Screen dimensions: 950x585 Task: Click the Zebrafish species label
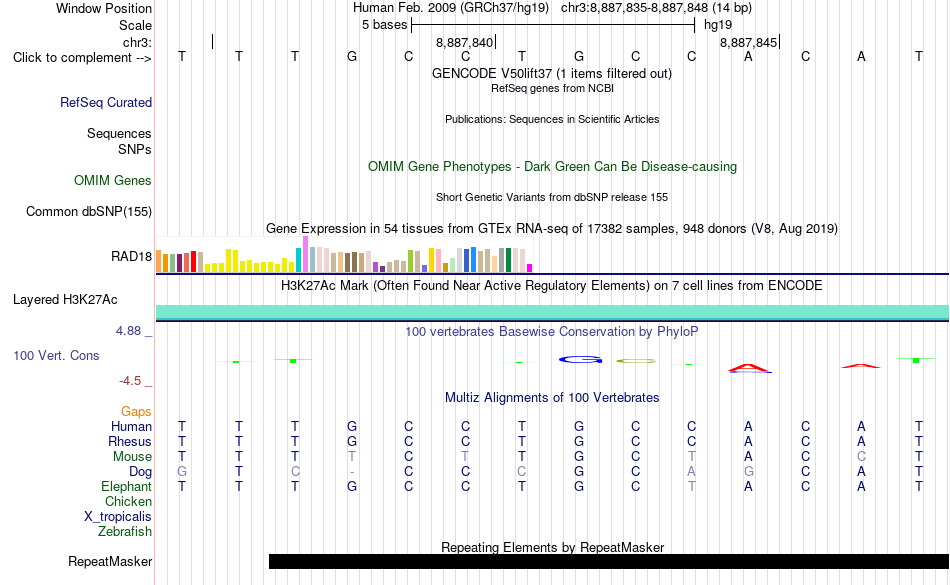[x=125, y=531]
